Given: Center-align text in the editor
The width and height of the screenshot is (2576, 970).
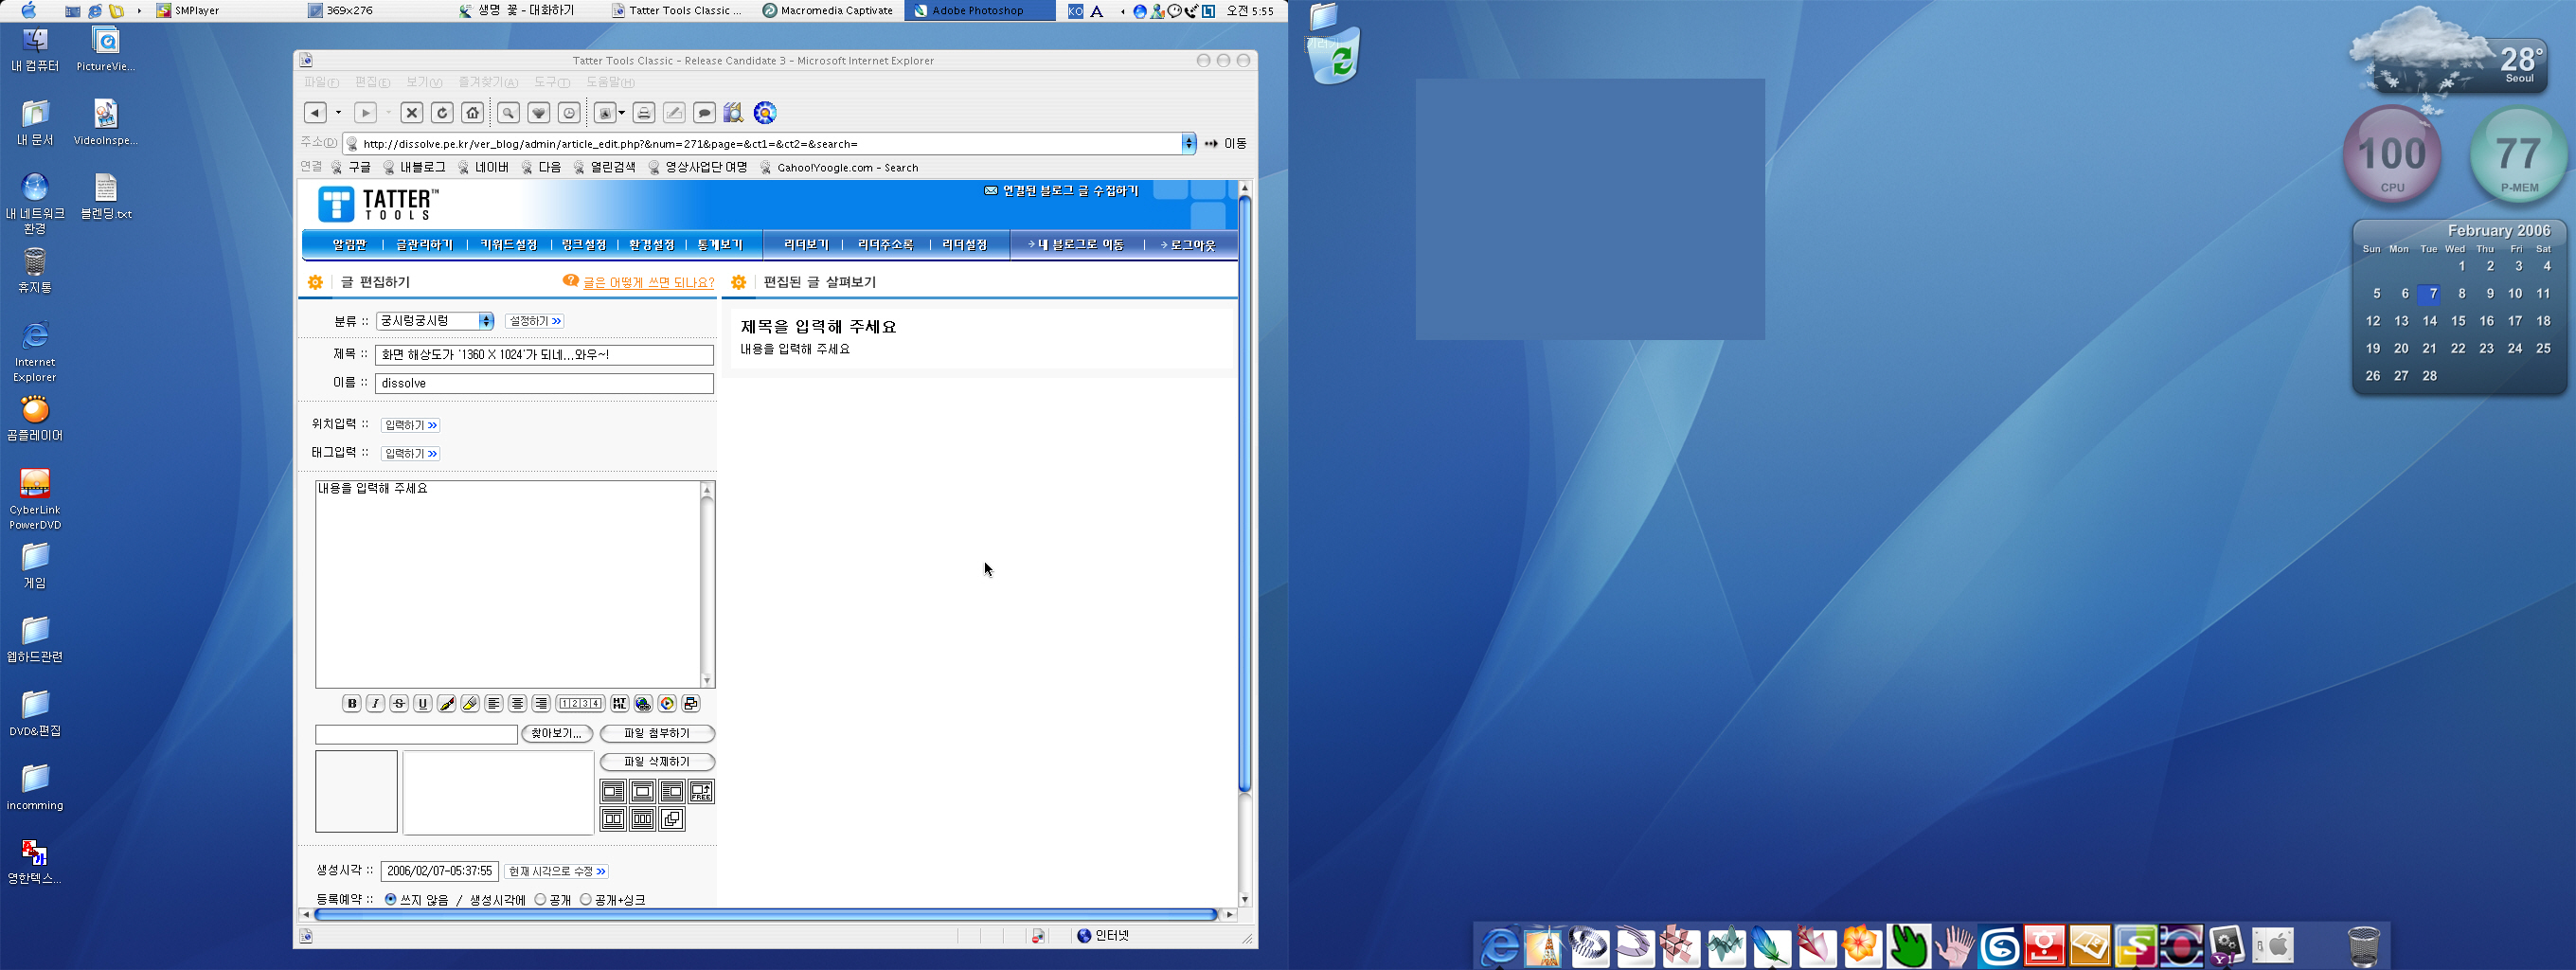Looking at the screenshot, I should tap(517, 704).
